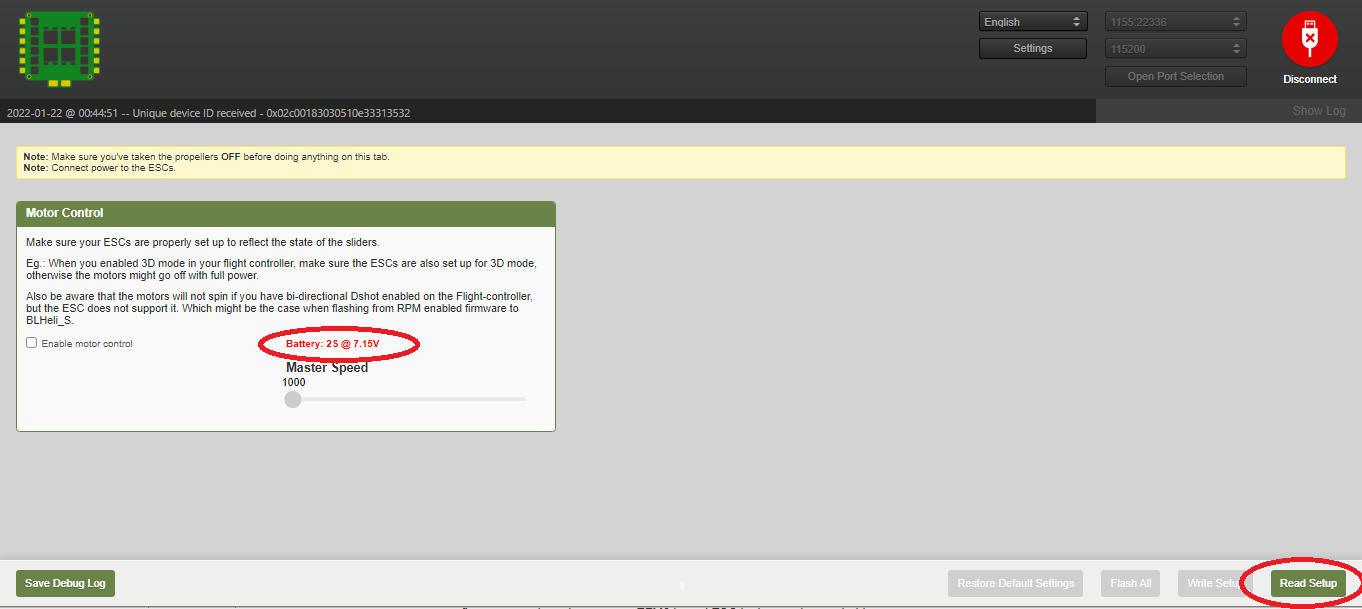Click the Flash All button
1362x609 pixels.
pyautogui.click(x=1131, y=583)
